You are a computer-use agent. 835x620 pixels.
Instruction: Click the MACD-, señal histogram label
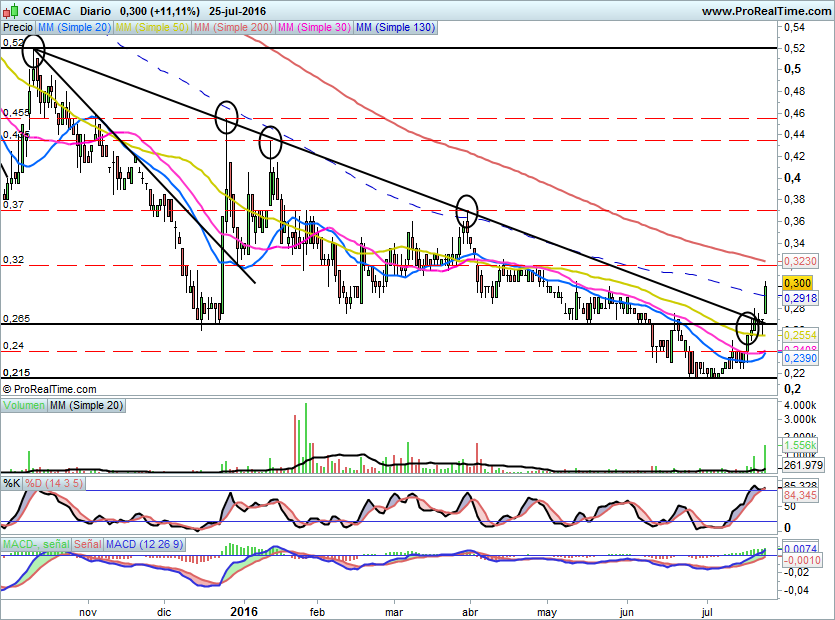(36, 544)
